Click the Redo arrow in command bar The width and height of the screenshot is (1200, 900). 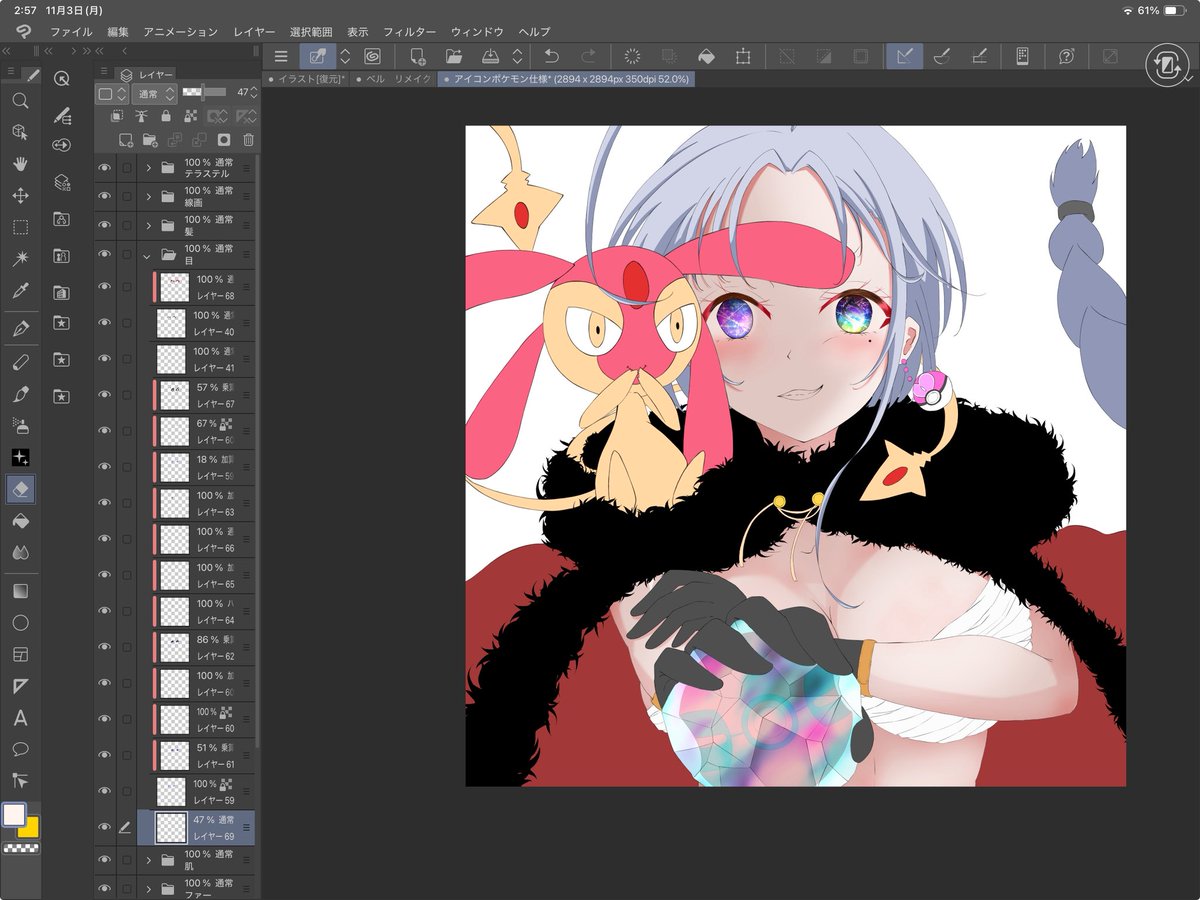tap(589, 57)
